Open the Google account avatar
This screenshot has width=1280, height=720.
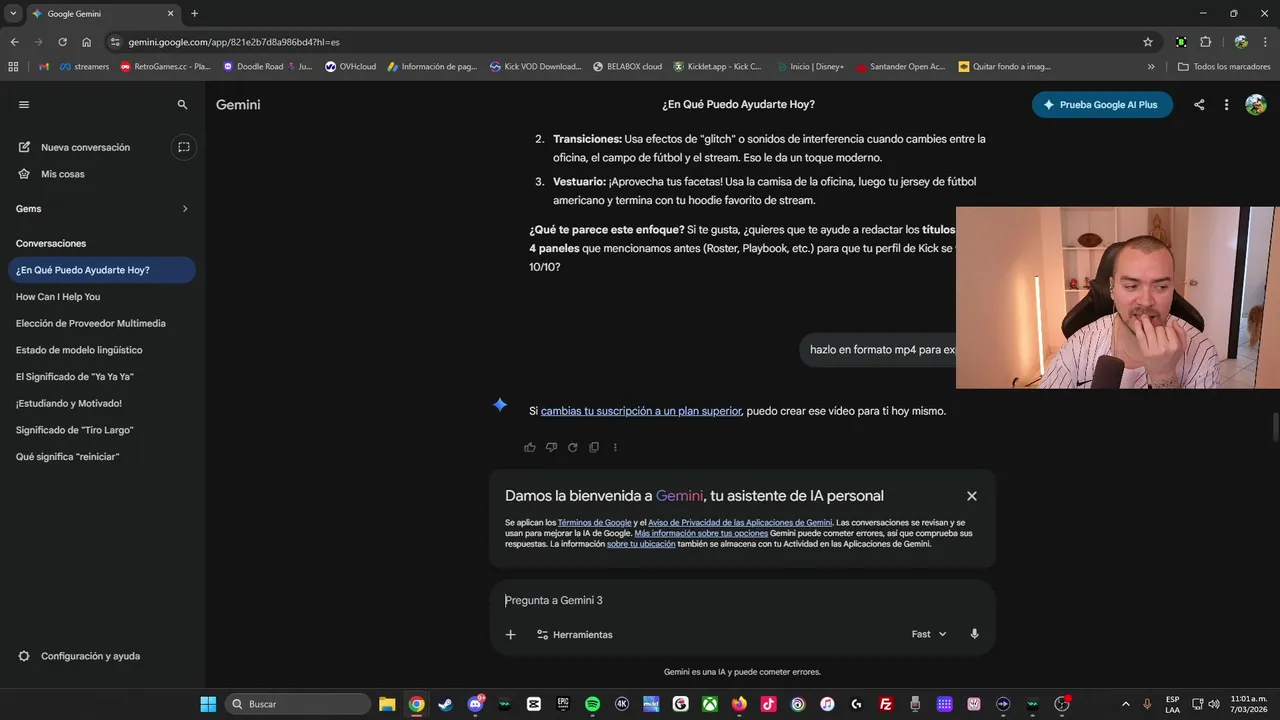pyautogui.click(x=1256, y=104)
